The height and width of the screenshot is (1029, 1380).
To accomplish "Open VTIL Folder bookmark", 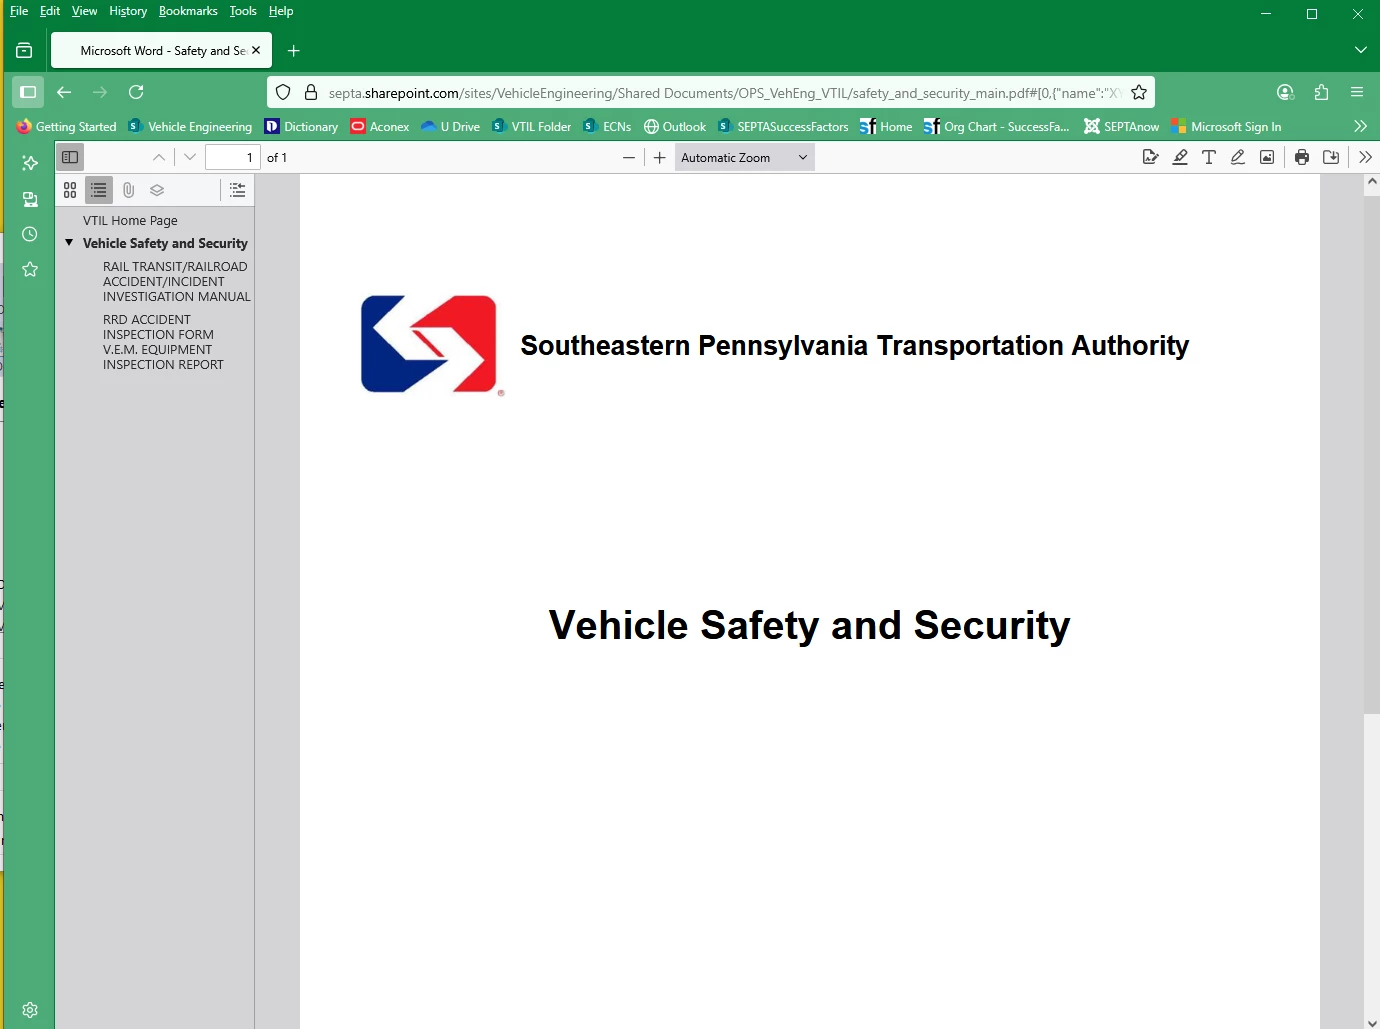I will click(x=531, y=127).
